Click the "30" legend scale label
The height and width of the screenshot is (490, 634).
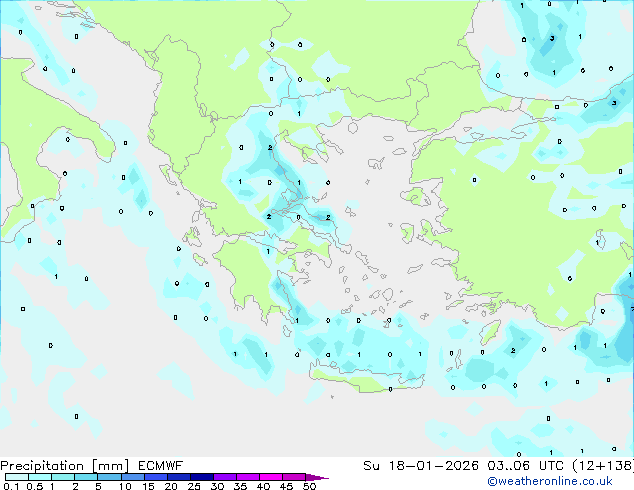[217, 486]
